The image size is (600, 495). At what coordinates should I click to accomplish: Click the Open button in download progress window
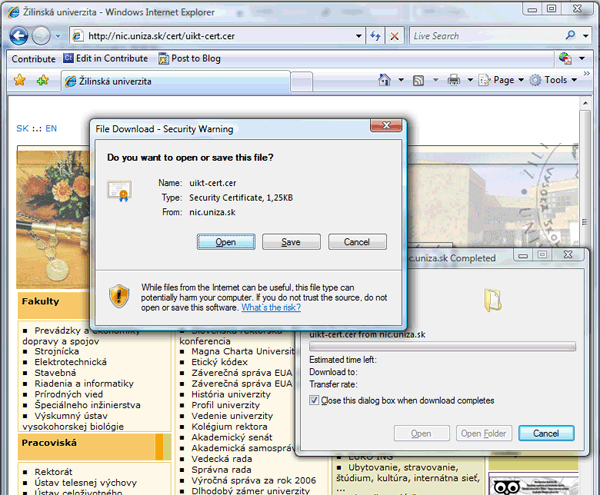point(421,433)
